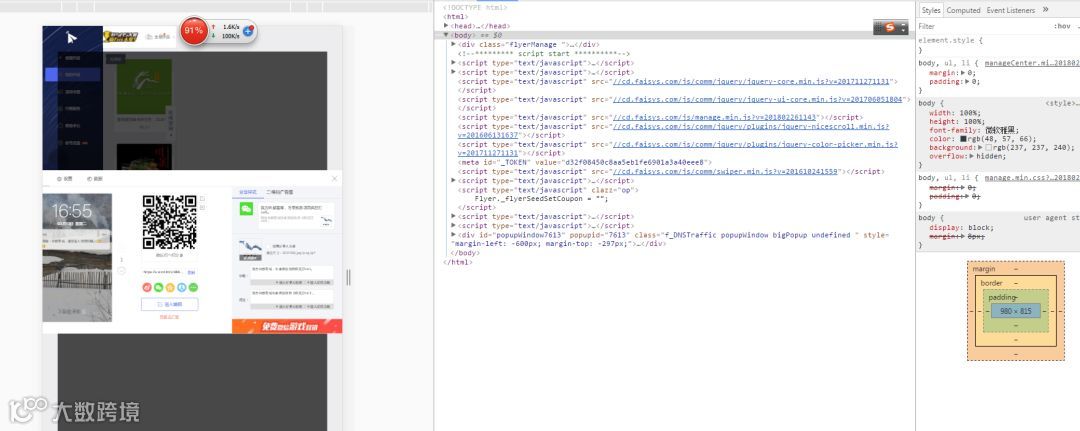Click the font-family property value
The image size is (1080, 431).
point(1001,130)
